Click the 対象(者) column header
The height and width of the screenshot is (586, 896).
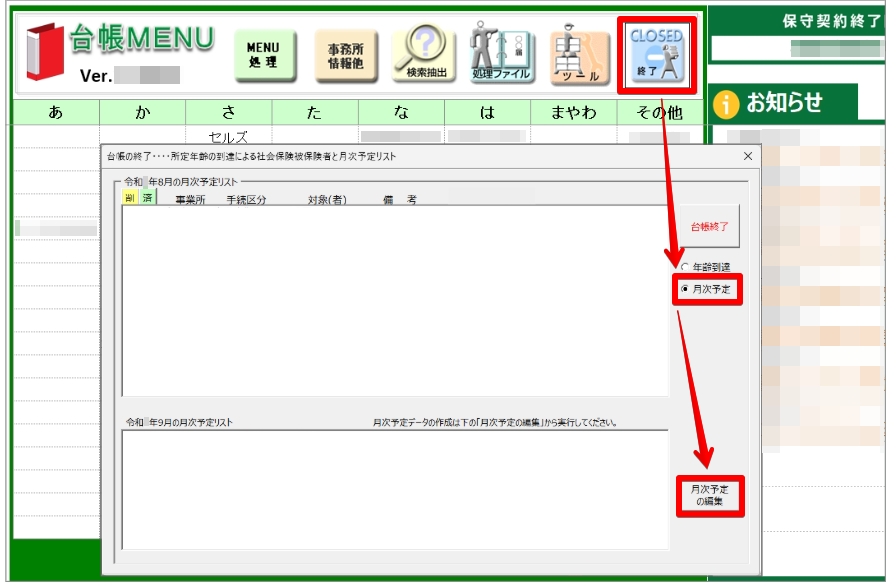(x=327, y=200)
